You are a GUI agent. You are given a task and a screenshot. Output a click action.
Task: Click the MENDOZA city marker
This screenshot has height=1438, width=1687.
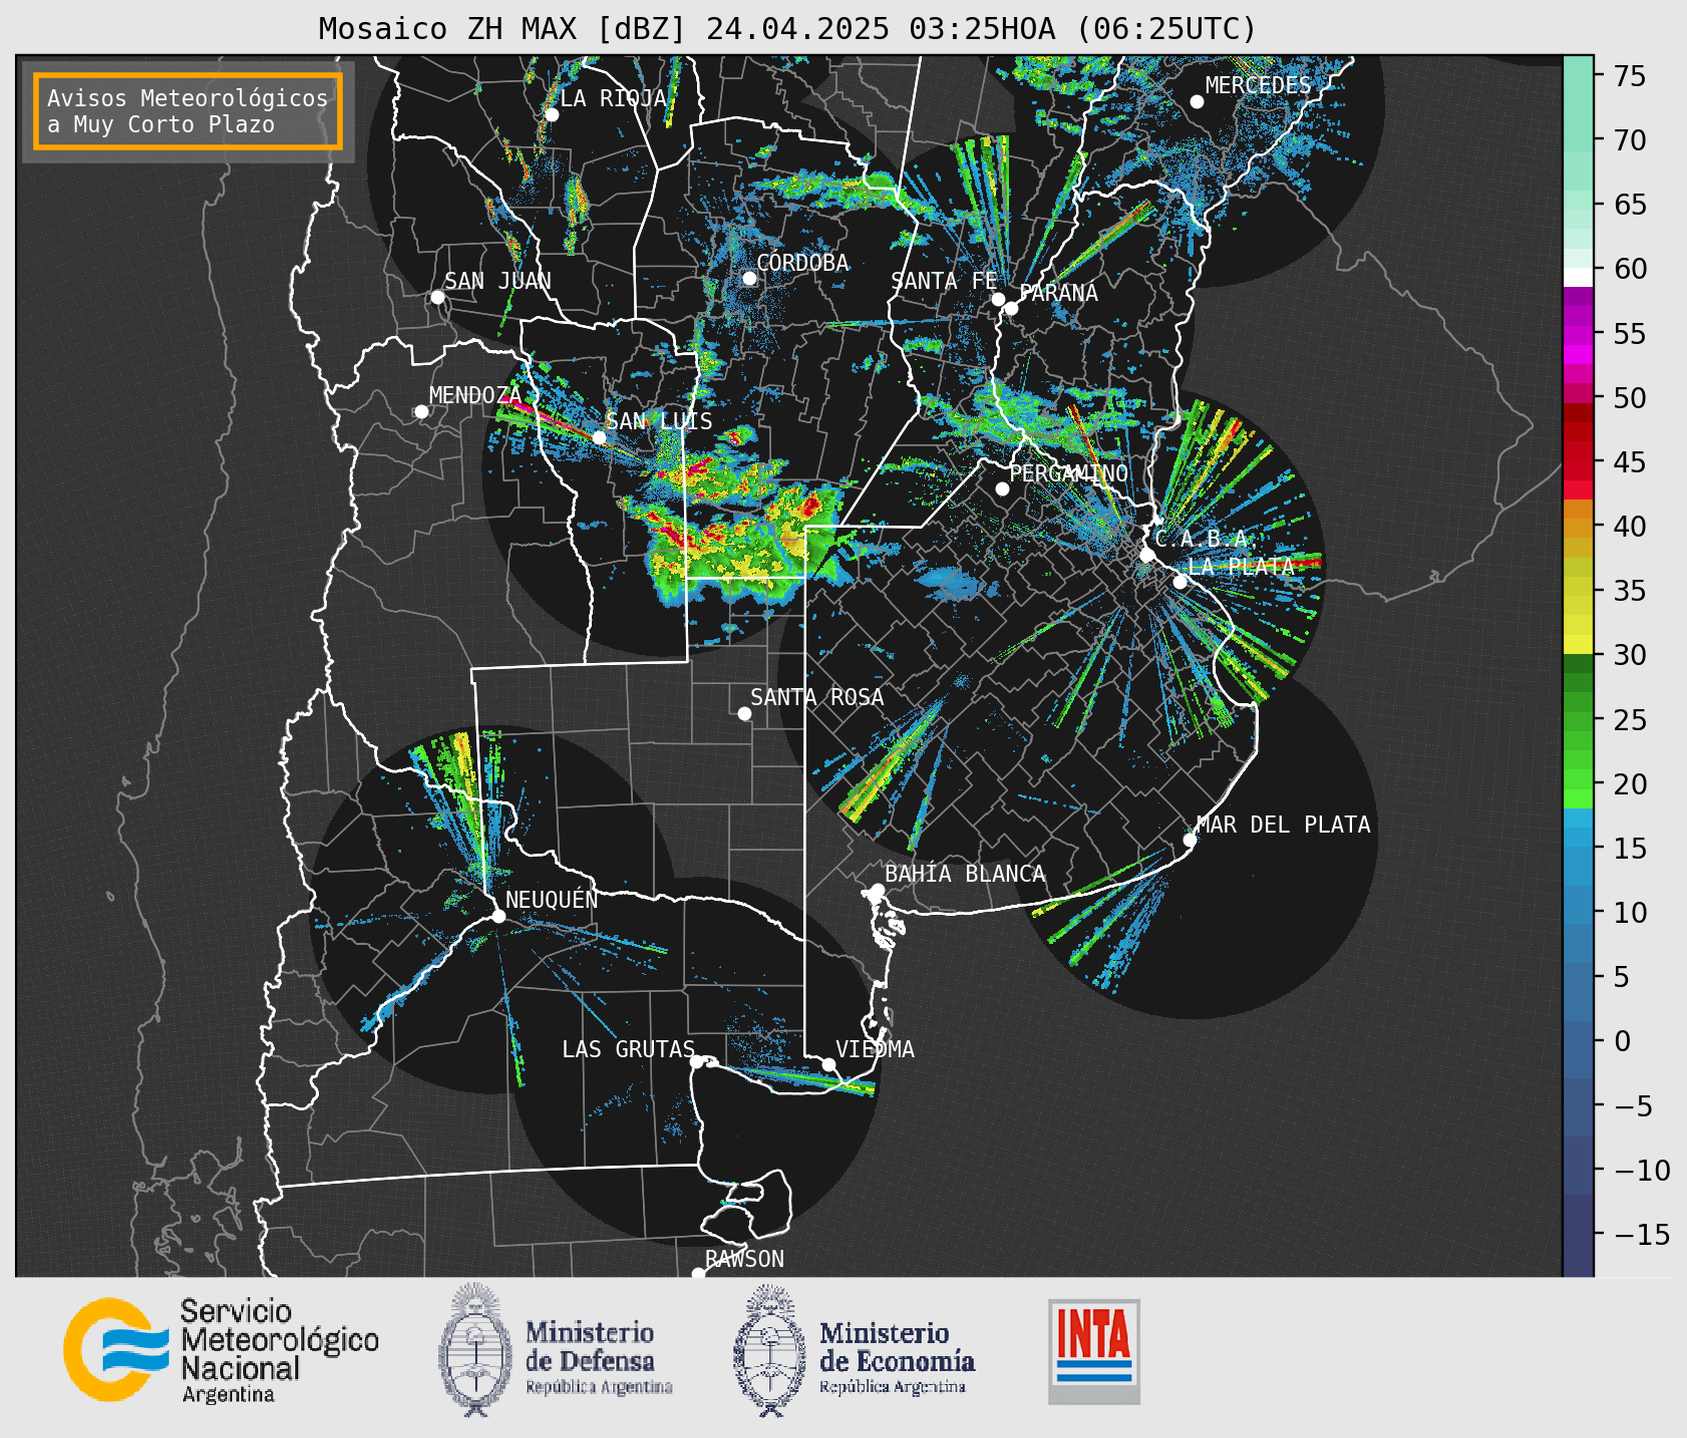tap(421, 412)
